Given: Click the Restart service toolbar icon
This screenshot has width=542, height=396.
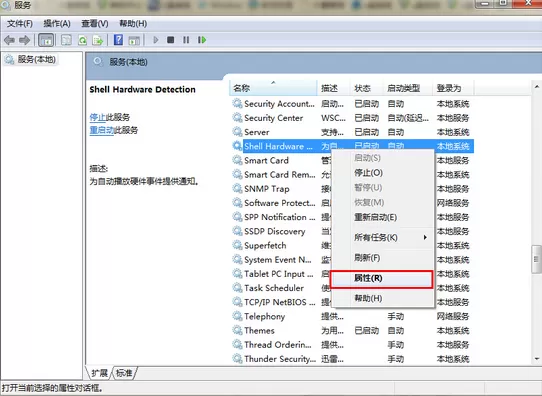Looking at the screenshot, I should [202, 40].
